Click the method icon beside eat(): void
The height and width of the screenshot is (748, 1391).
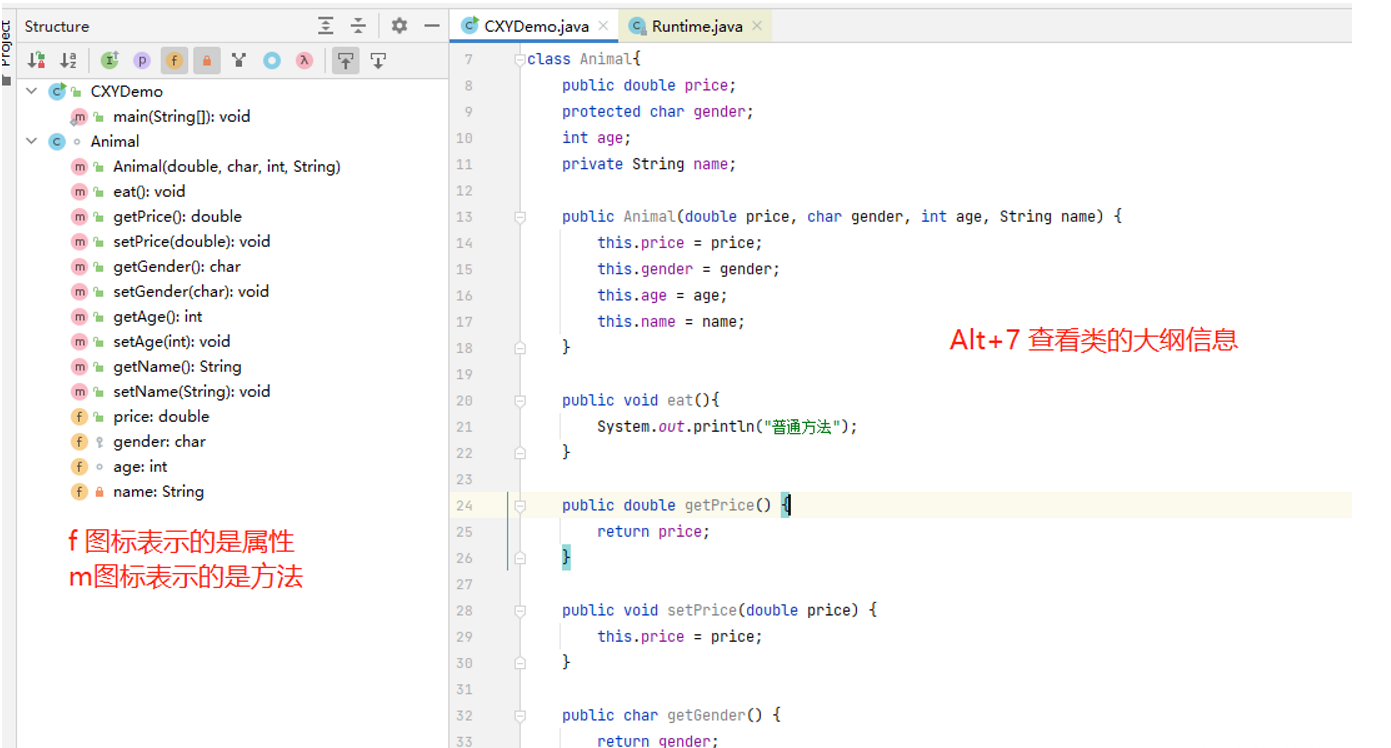79,192
